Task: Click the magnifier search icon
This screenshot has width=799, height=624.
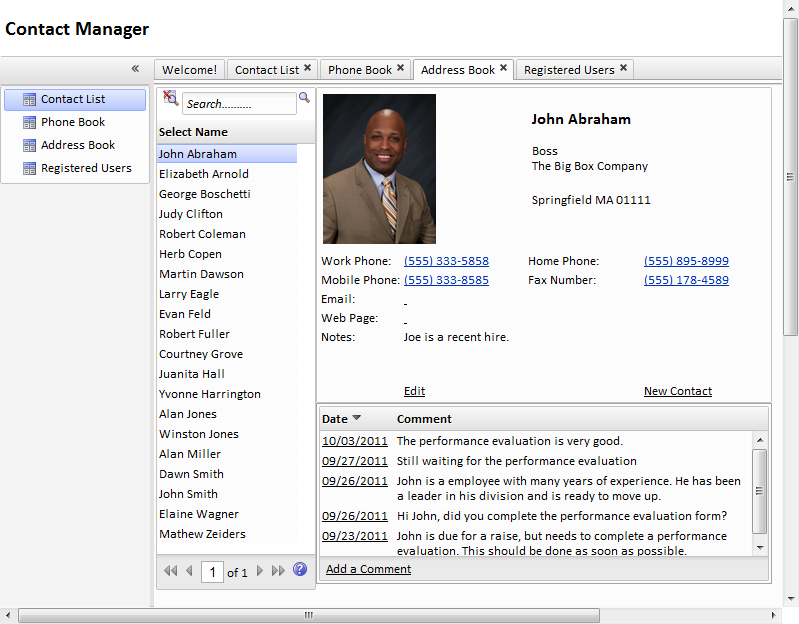Action: click(304, 97)
